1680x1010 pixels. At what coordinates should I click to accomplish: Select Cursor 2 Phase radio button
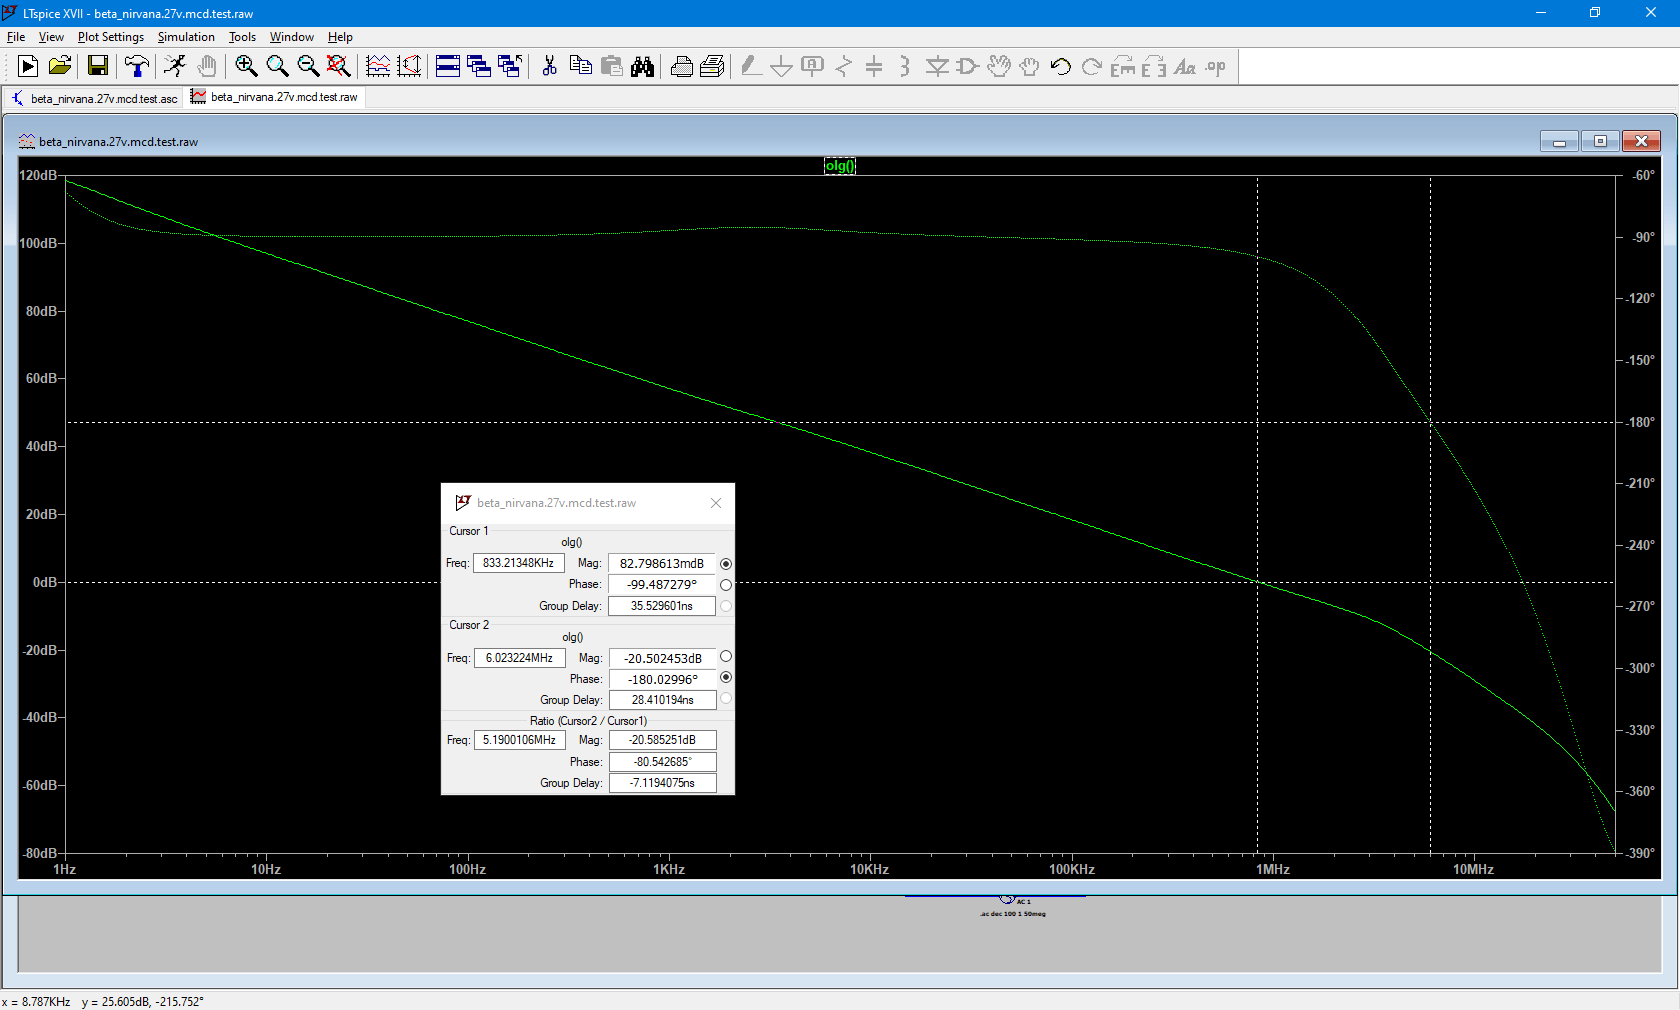726,678
